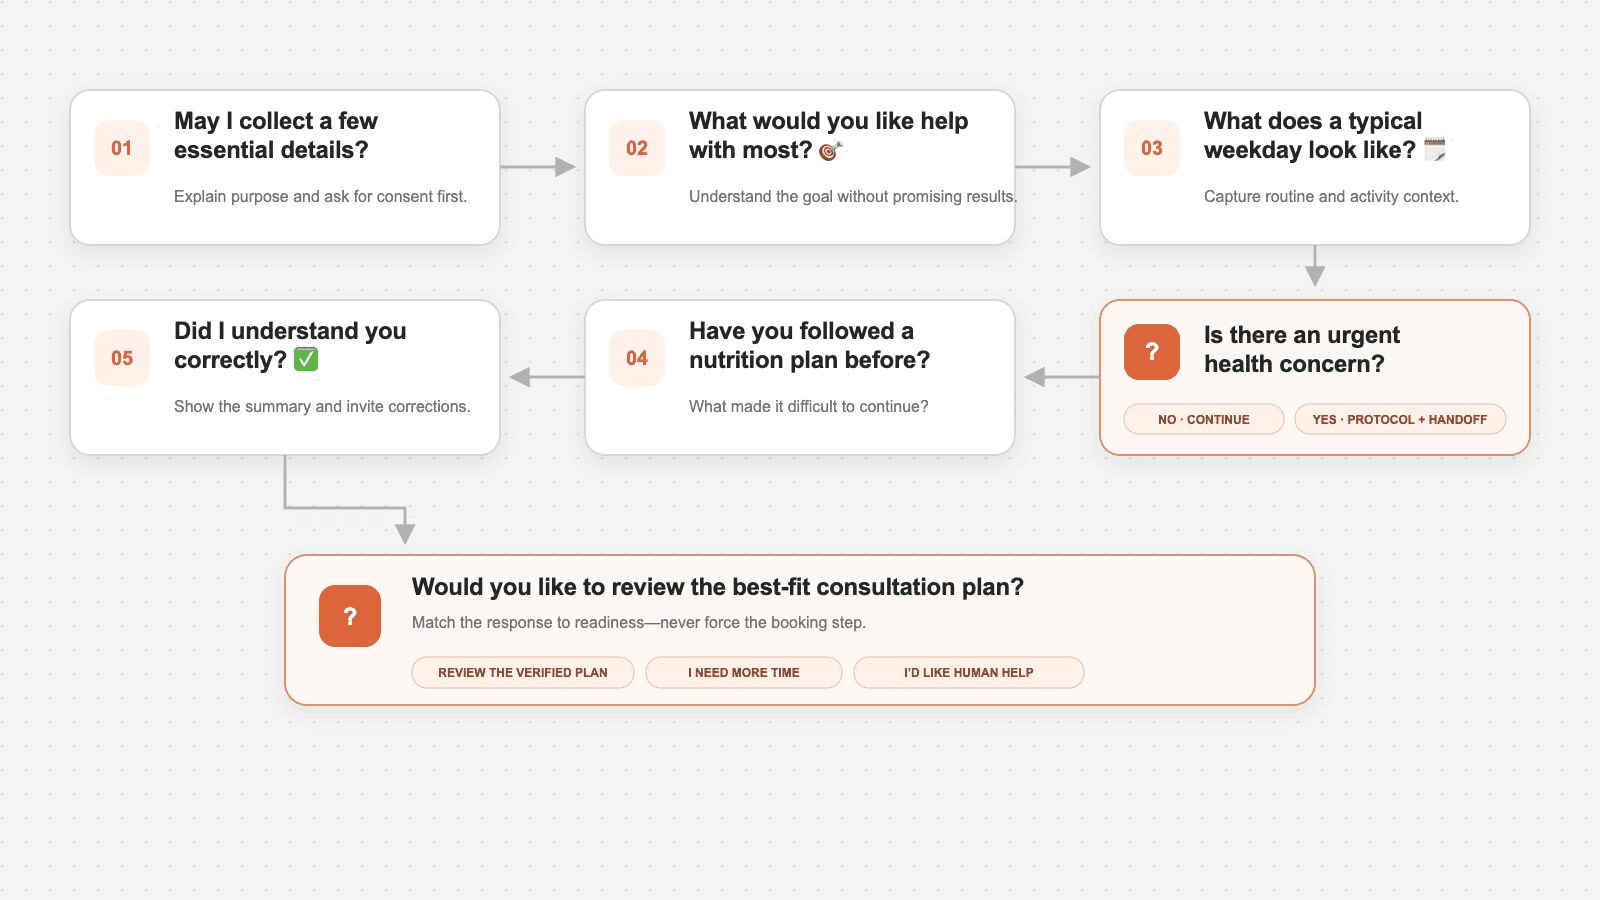Click the 04 step number badge
Viewport: 1600px width, 900px height.
[637, 358]
